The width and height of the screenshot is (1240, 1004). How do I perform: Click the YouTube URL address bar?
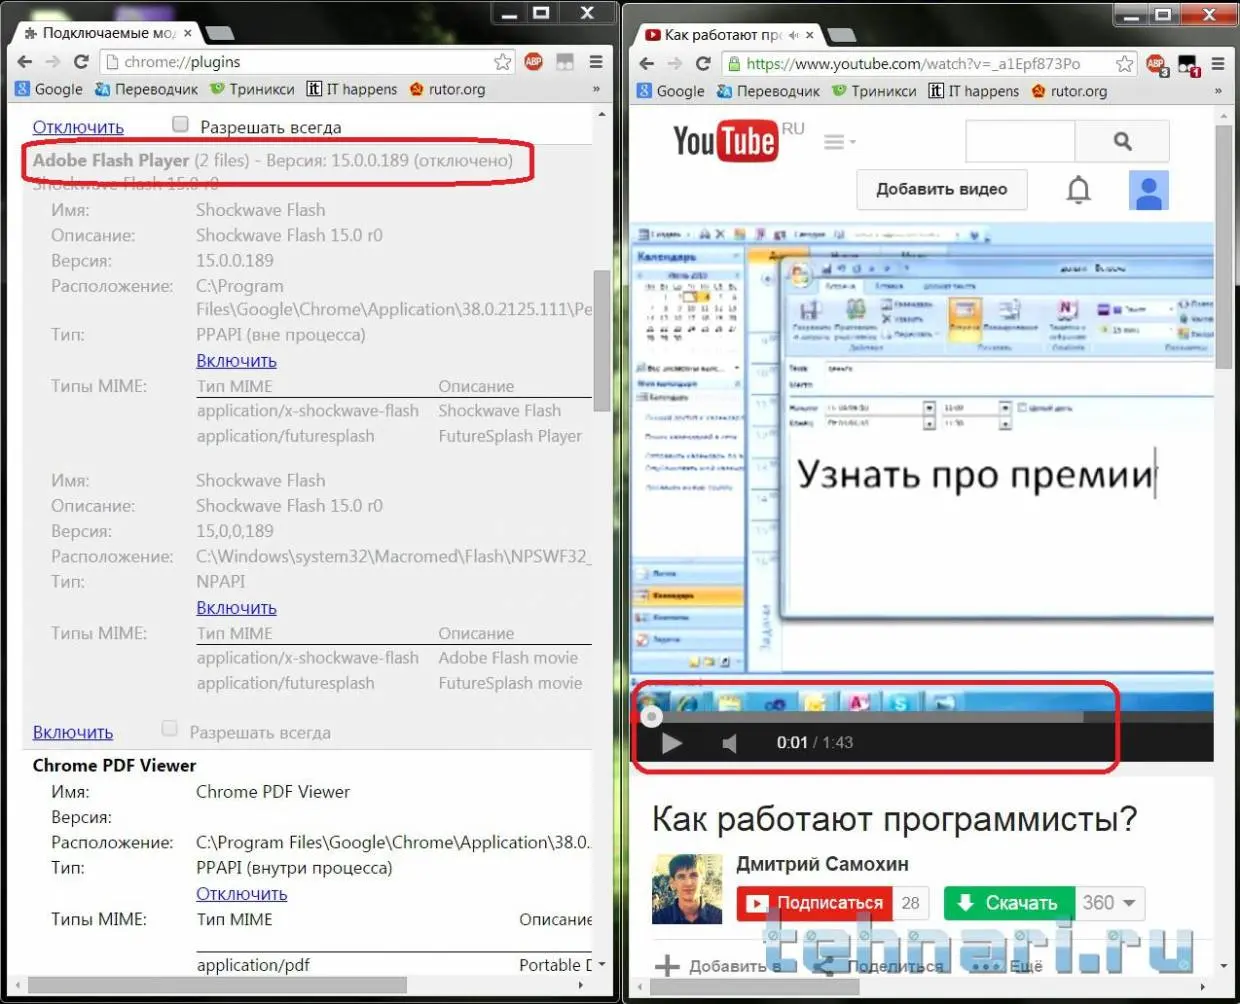click(920, 64)
